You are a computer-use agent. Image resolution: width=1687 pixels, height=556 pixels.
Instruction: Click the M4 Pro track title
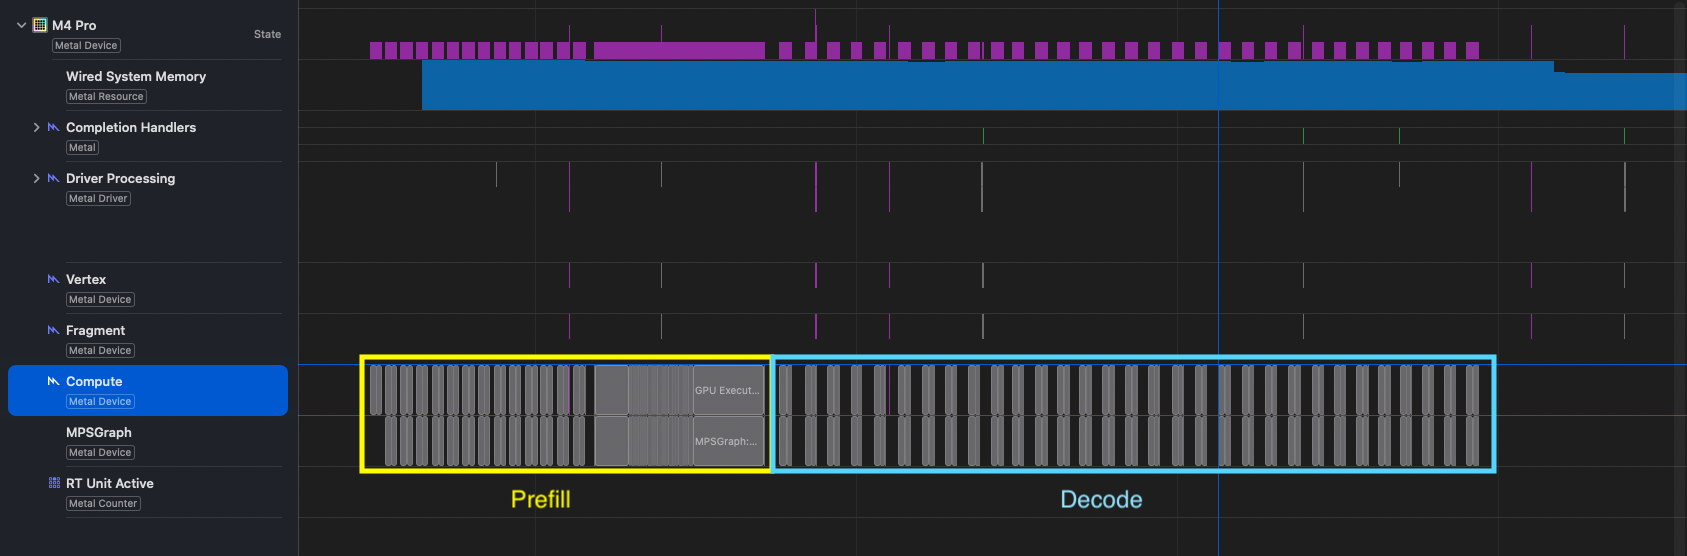pyautogui.click(x=74, y=25)
